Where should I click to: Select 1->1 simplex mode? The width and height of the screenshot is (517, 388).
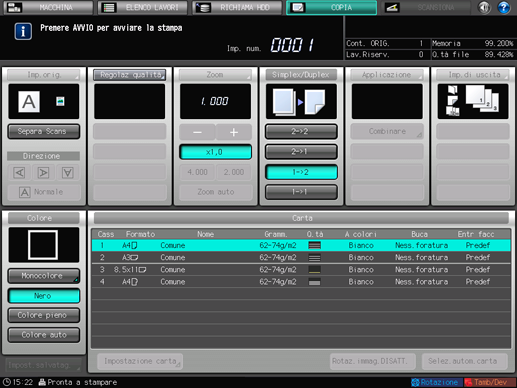pyautogui.click(x=301, y=192)
